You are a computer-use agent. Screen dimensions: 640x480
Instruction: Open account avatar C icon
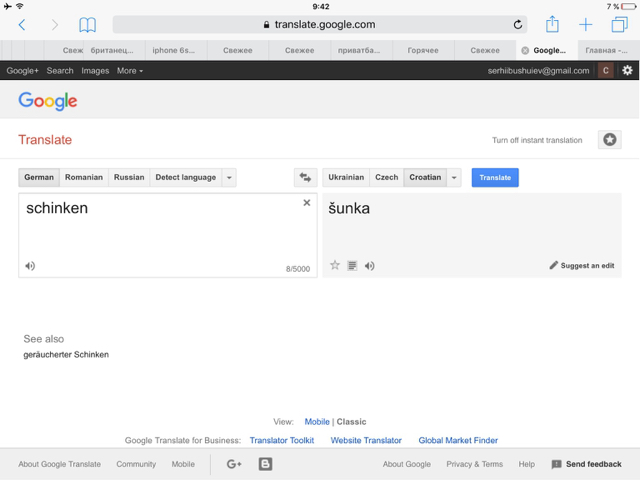pos(606,71)
